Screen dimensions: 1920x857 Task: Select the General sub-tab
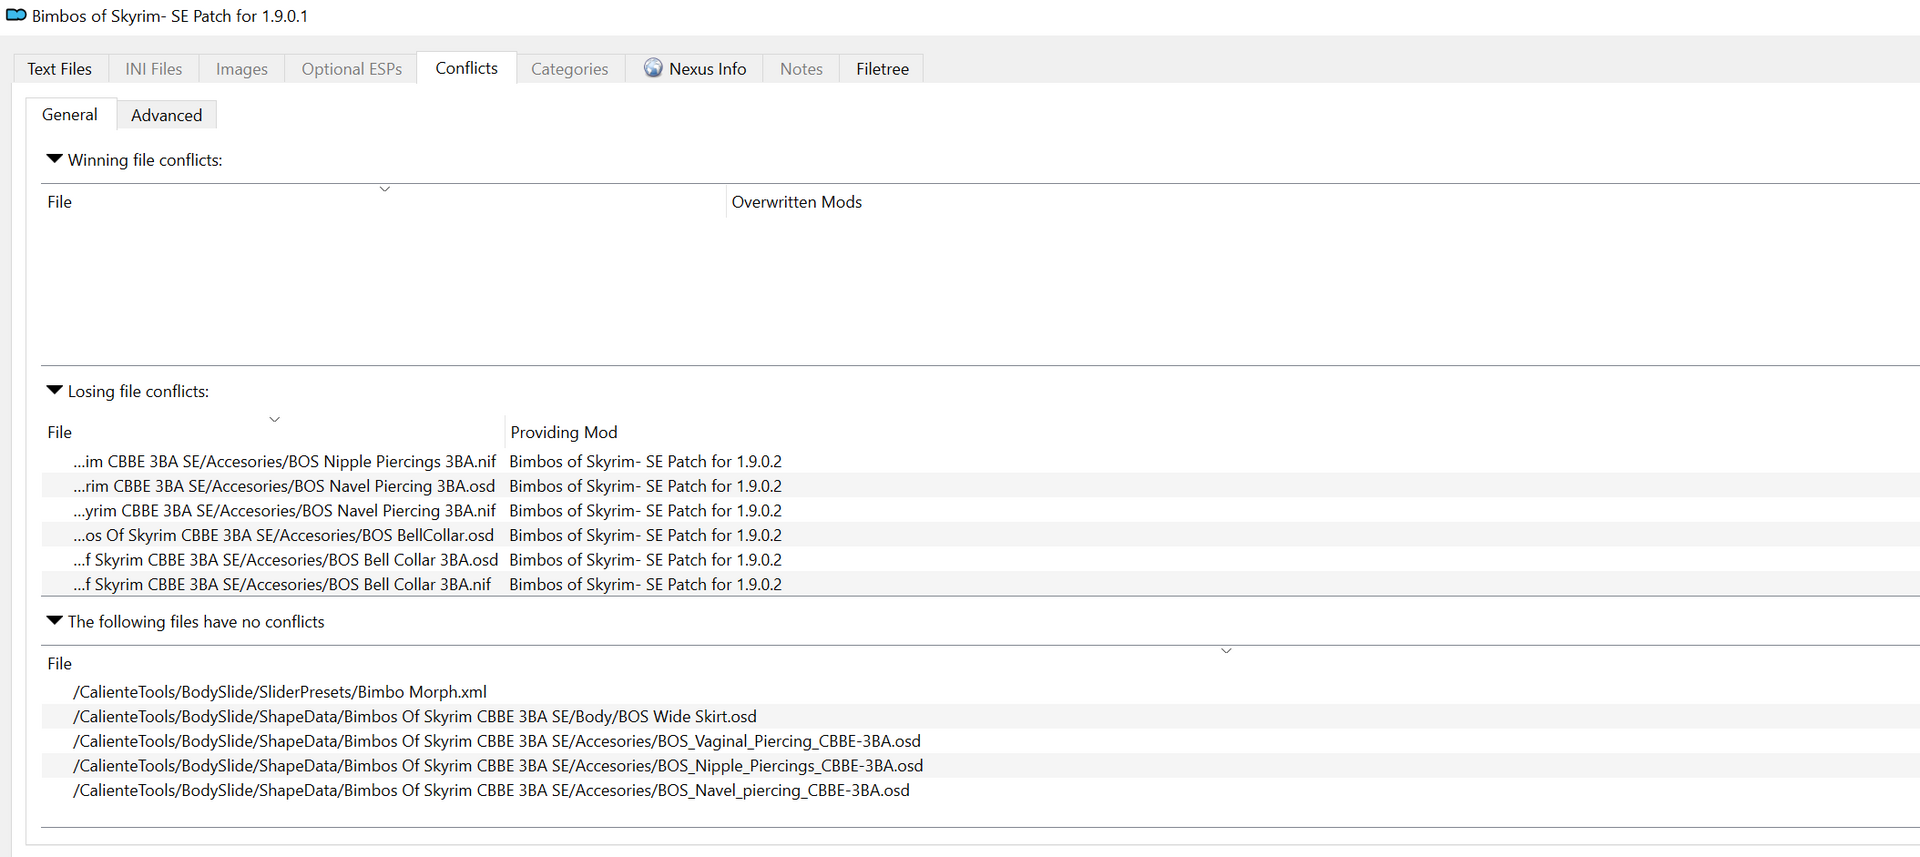pos(70,115)
